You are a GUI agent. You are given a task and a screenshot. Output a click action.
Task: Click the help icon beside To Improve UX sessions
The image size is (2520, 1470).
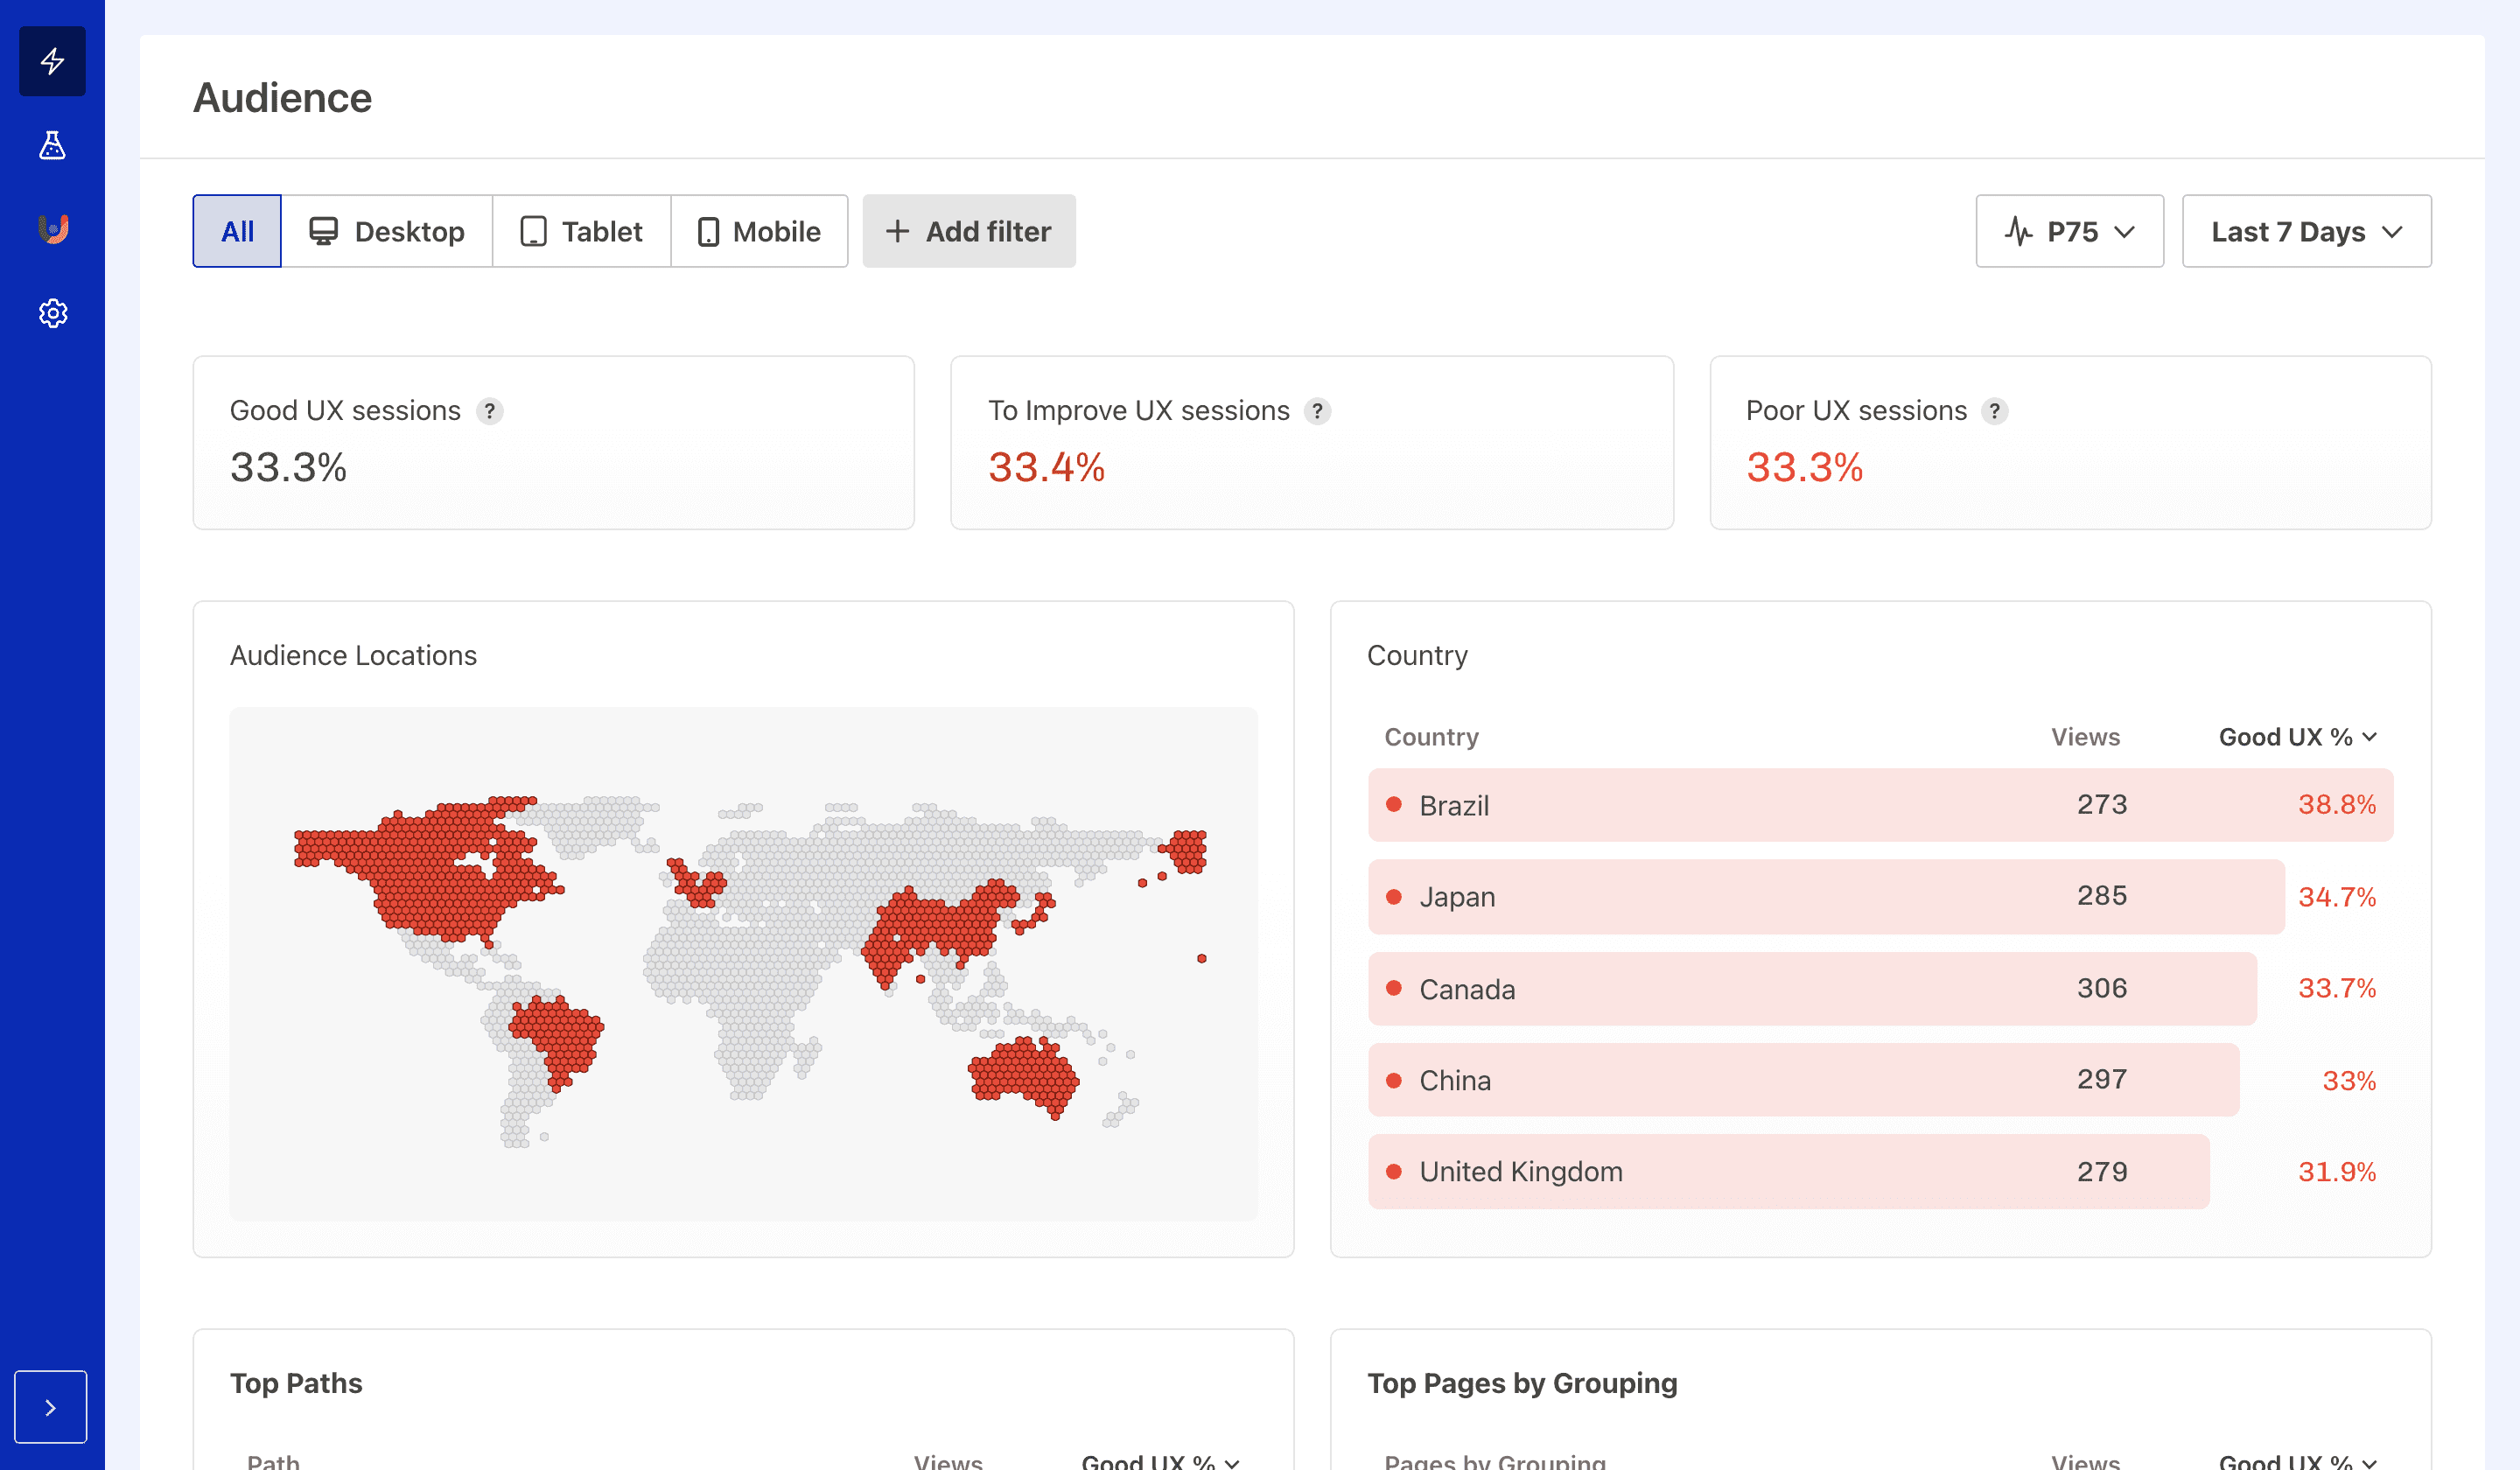pyautogui.click(x=1317, y=411)
